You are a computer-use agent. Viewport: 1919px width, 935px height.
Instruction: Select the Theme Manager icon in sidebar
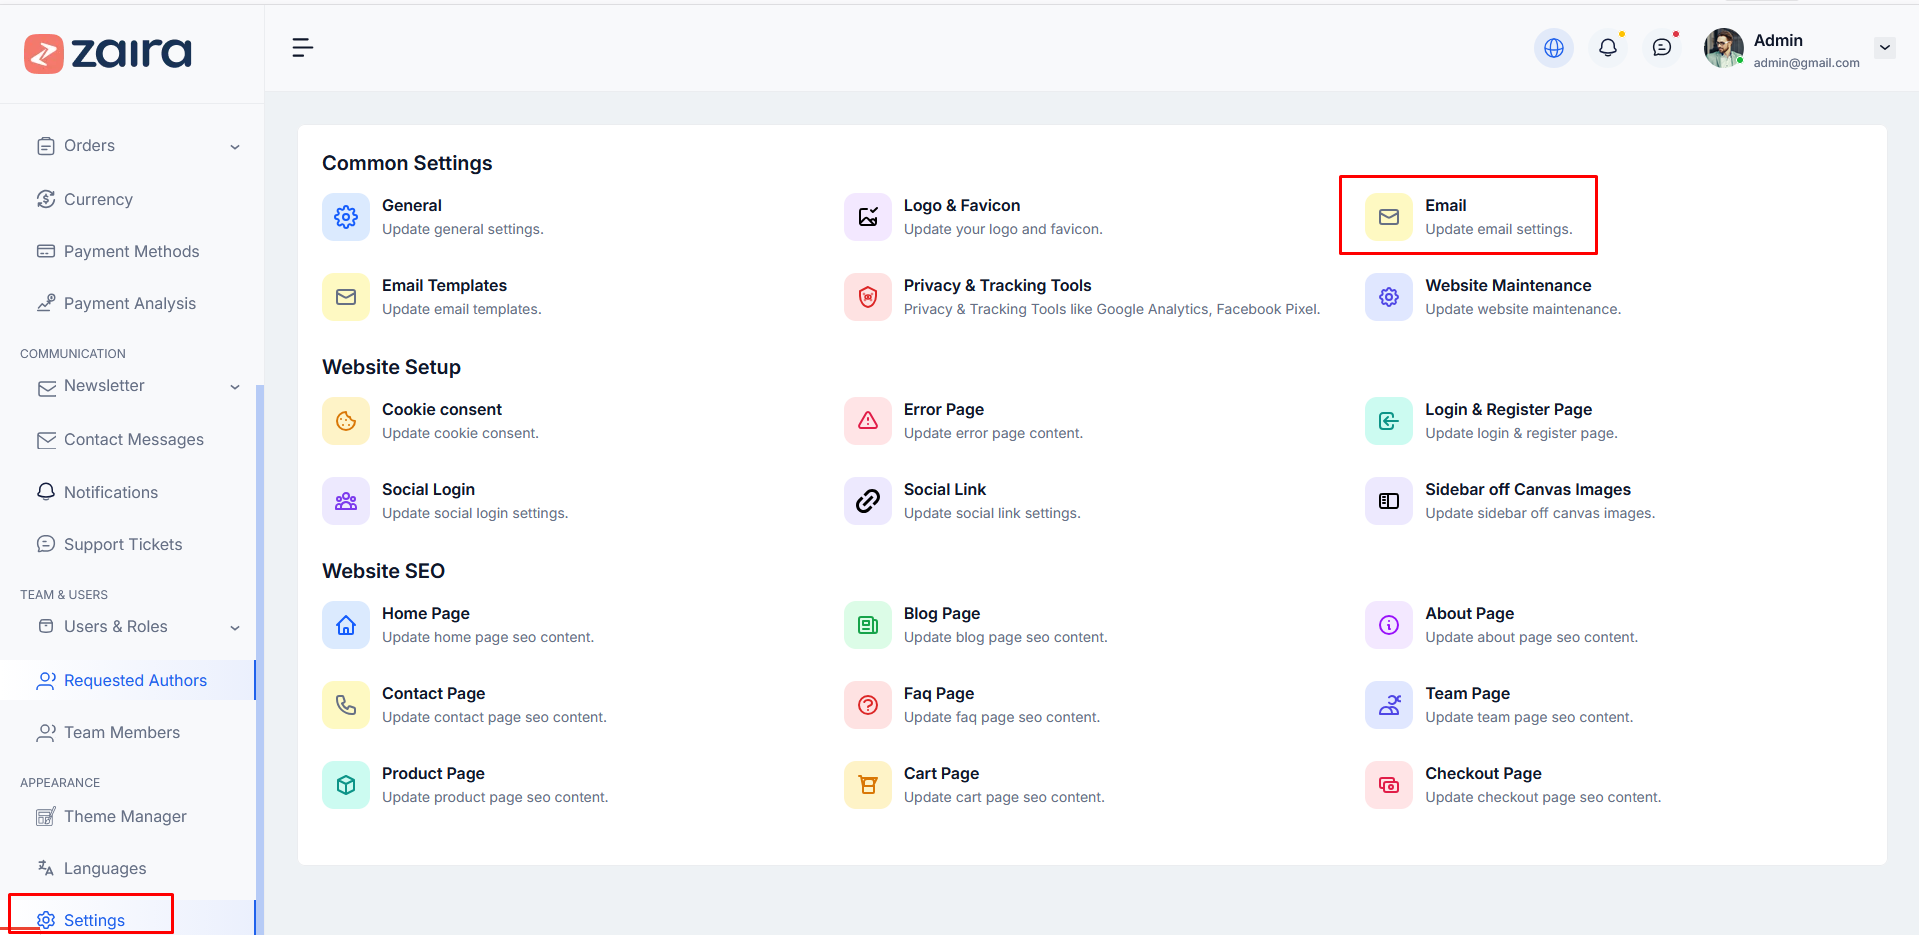(46, 816)
